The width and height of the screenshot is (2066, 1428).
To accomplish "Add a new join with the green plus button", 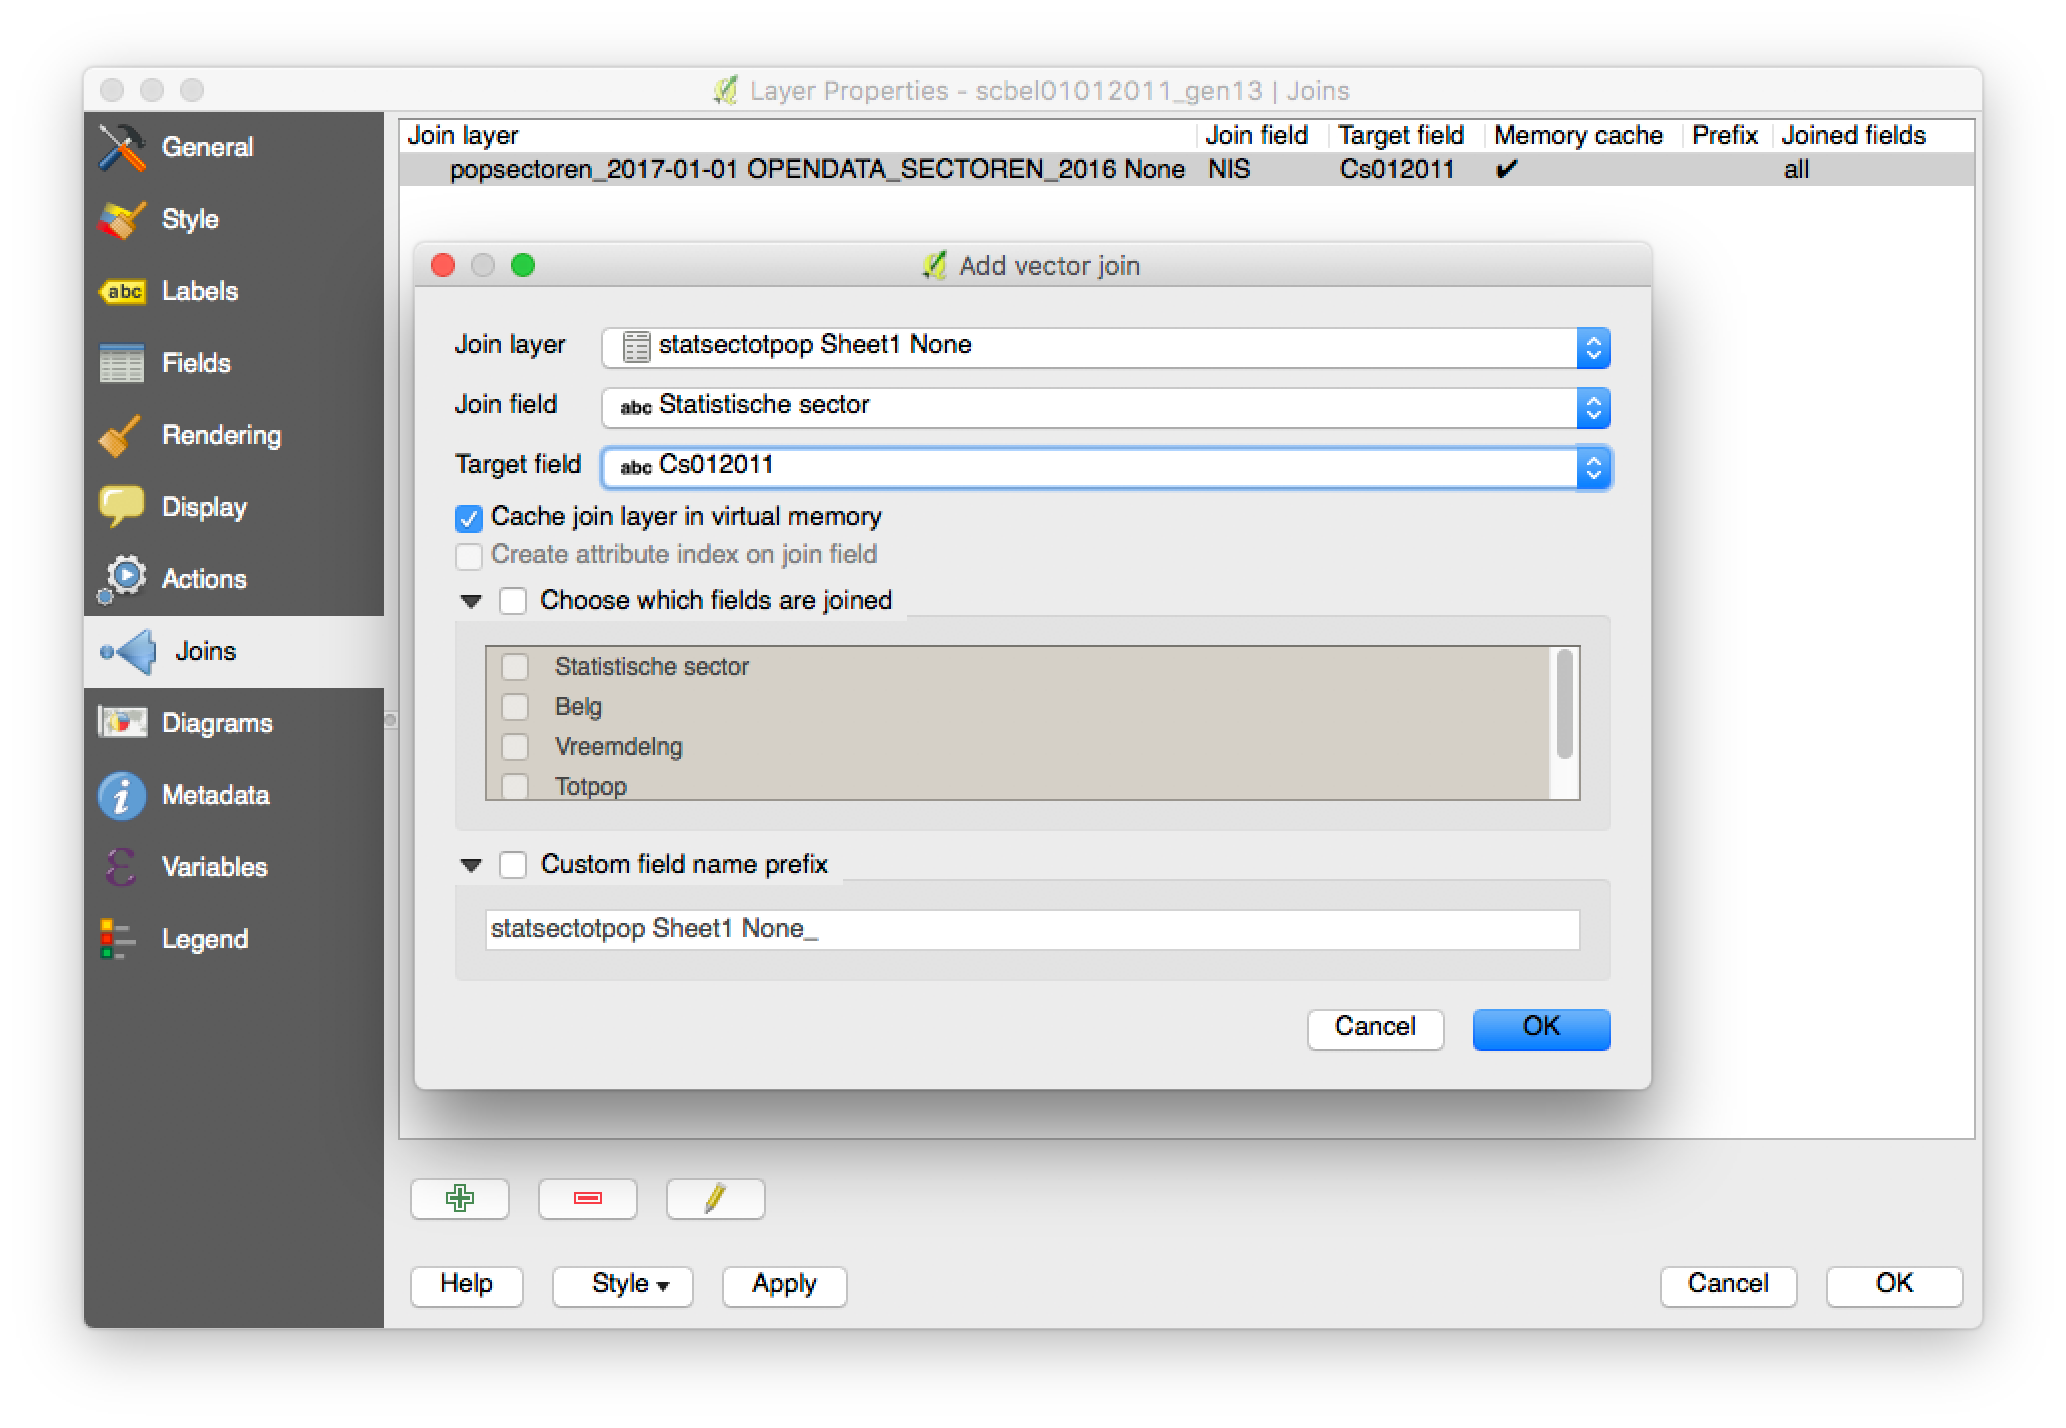I will coord(460,1198).
